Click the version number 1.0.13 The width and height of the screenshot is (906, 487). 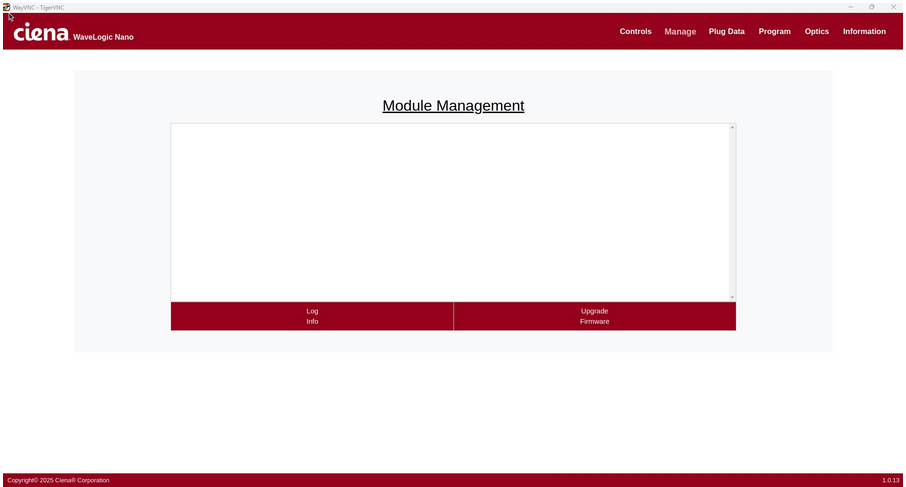click(890, 480)
